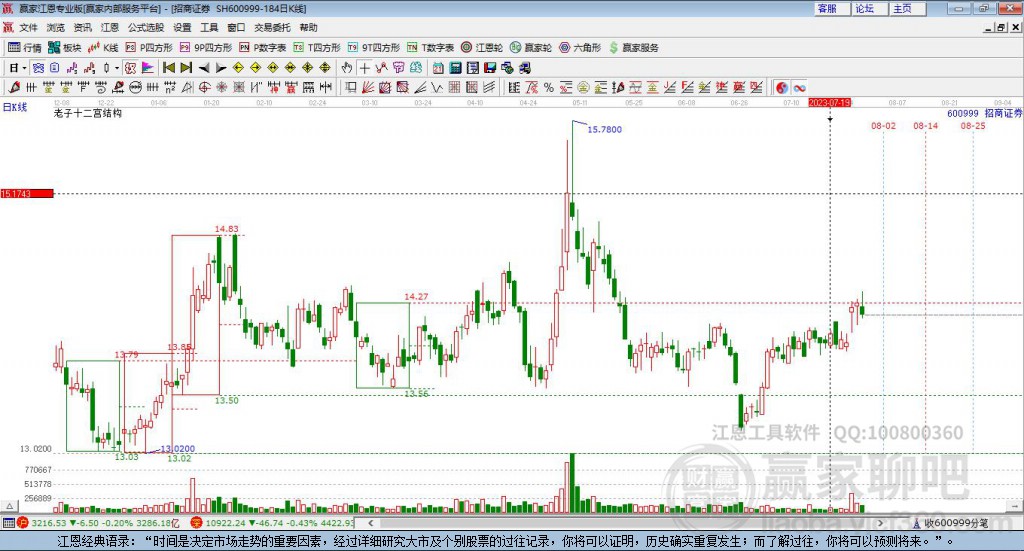Click the 客服 button in title bar
The height and width of the screenshot is (551, 1024).
(831, 8)
